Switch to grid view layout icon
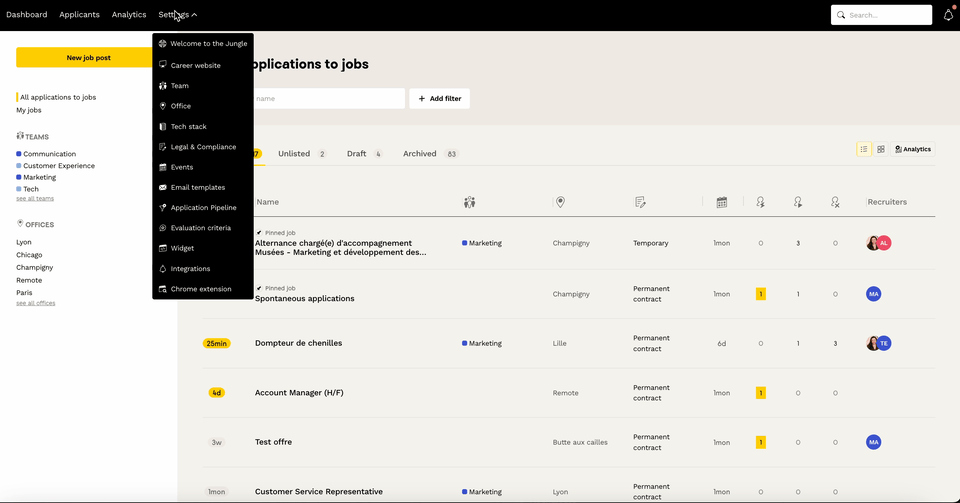This screenshot has width=960, height=503. pyautogui.click(x=881, y=149)
